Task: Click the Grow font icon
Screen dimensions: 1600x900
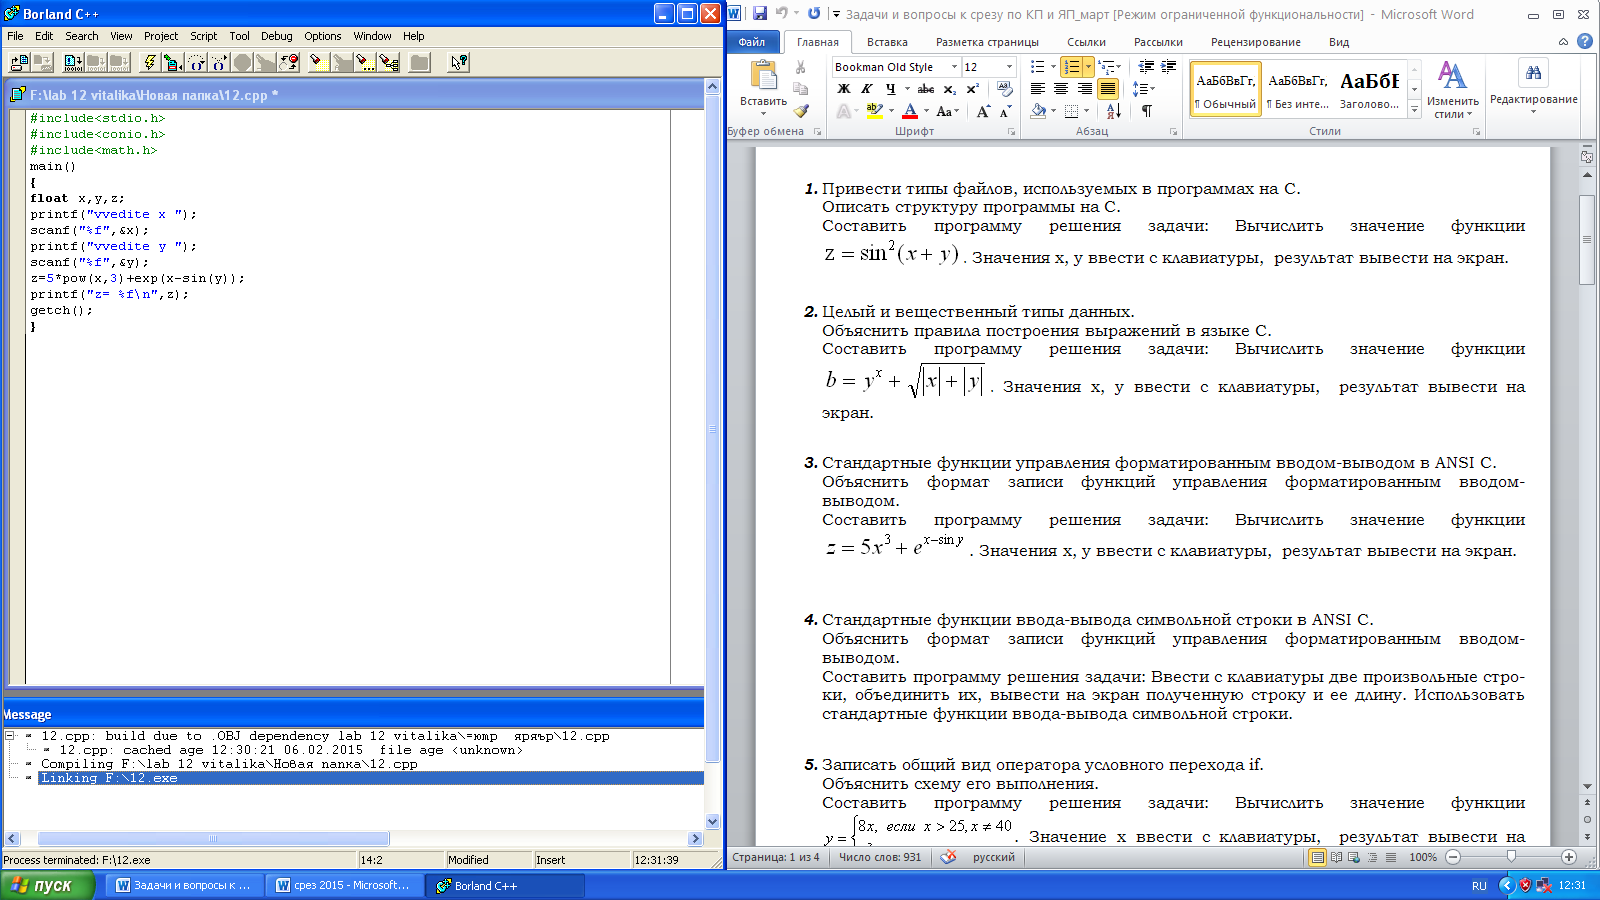Action: 983,111
